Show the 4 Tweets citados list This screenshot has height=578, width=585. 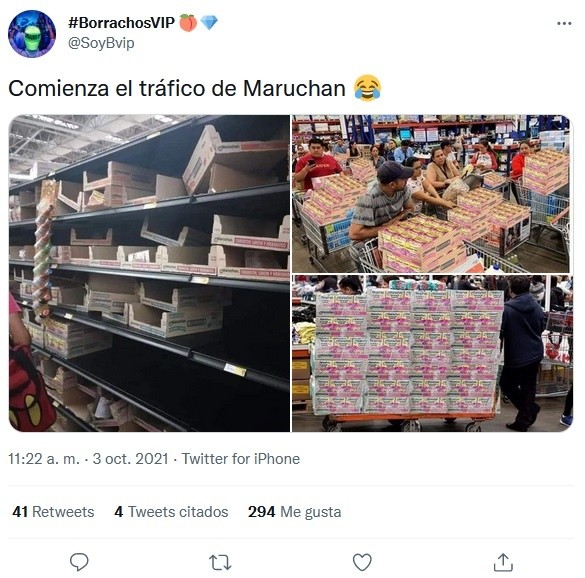pos(171,512)
